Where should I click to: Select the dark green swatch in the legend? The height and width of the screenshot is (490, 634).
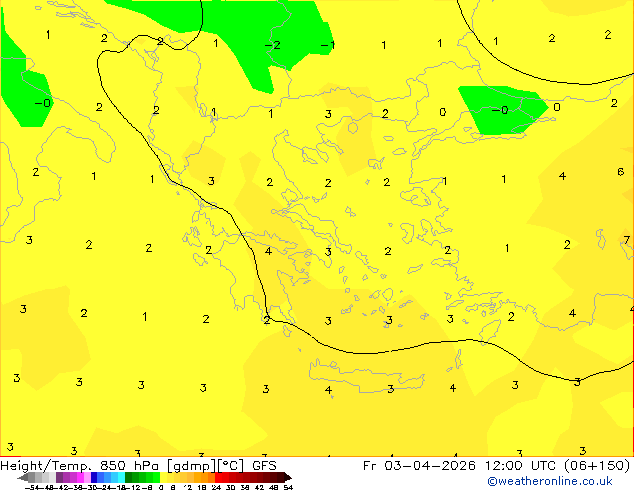129,477
